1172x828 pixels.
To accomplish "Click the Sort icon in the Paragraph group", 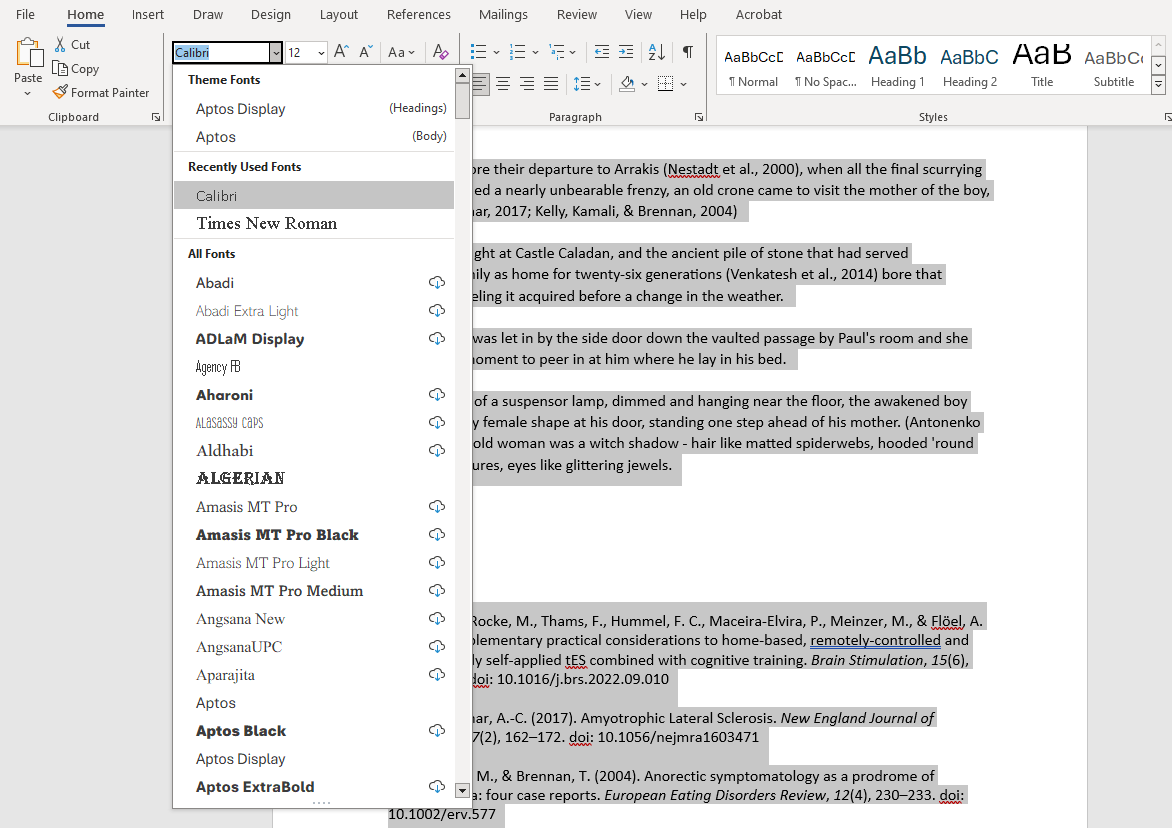I will (654, 51).
